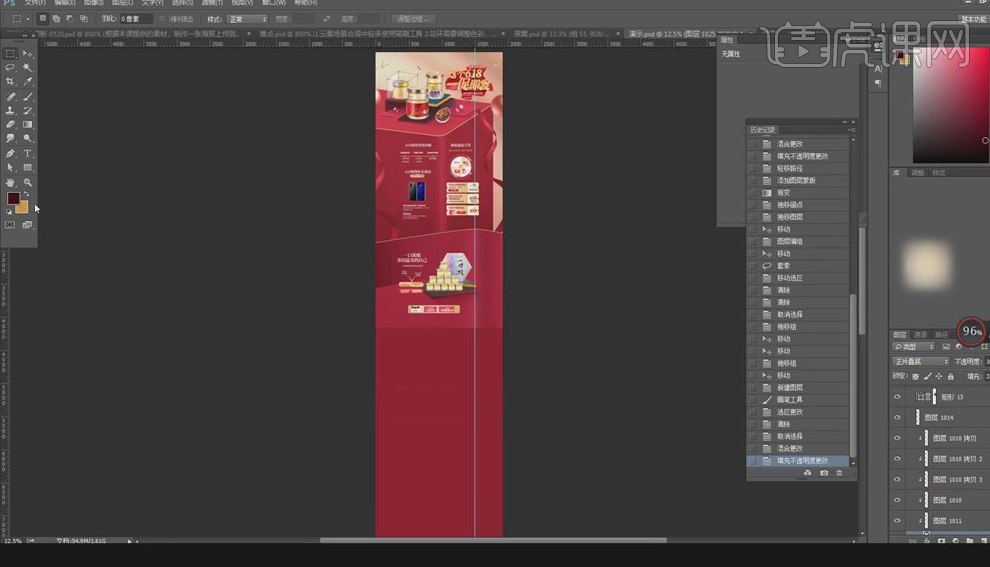Image resolution: width=990 pixels, height=567 pixels.
Task: Switch to the 通道 channels tab
Action: [x=920, y=334]
